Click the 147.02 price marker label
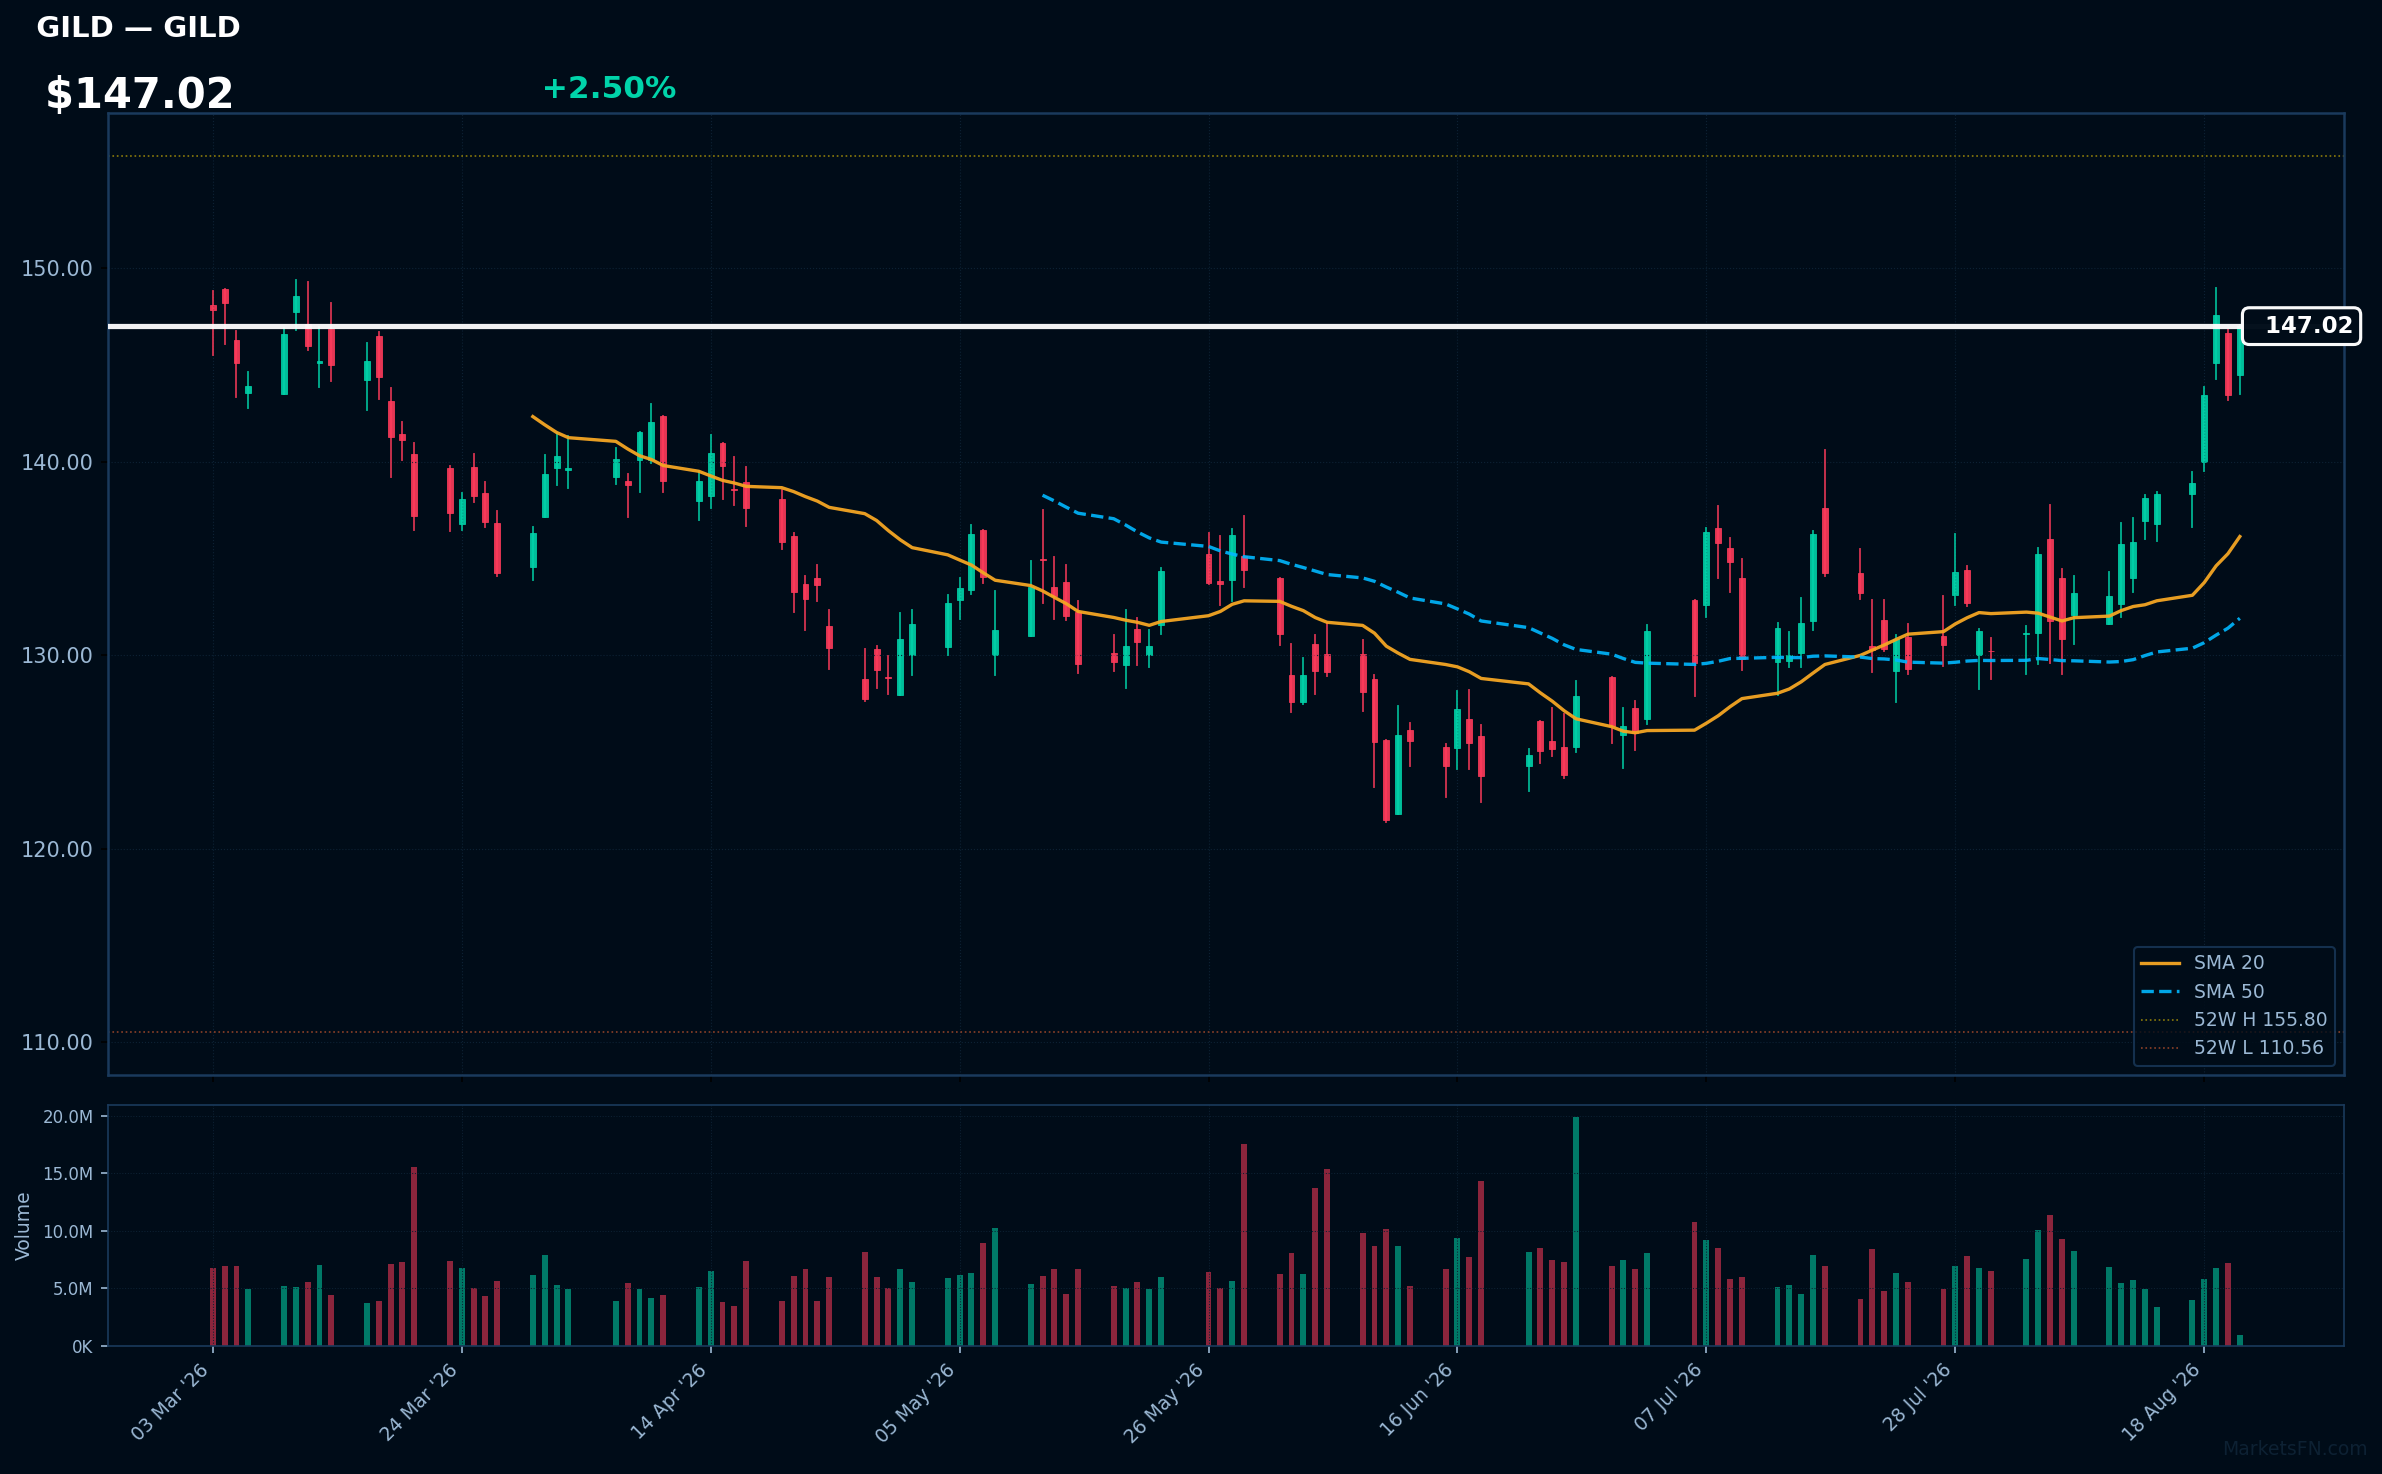 (2301, 326)
